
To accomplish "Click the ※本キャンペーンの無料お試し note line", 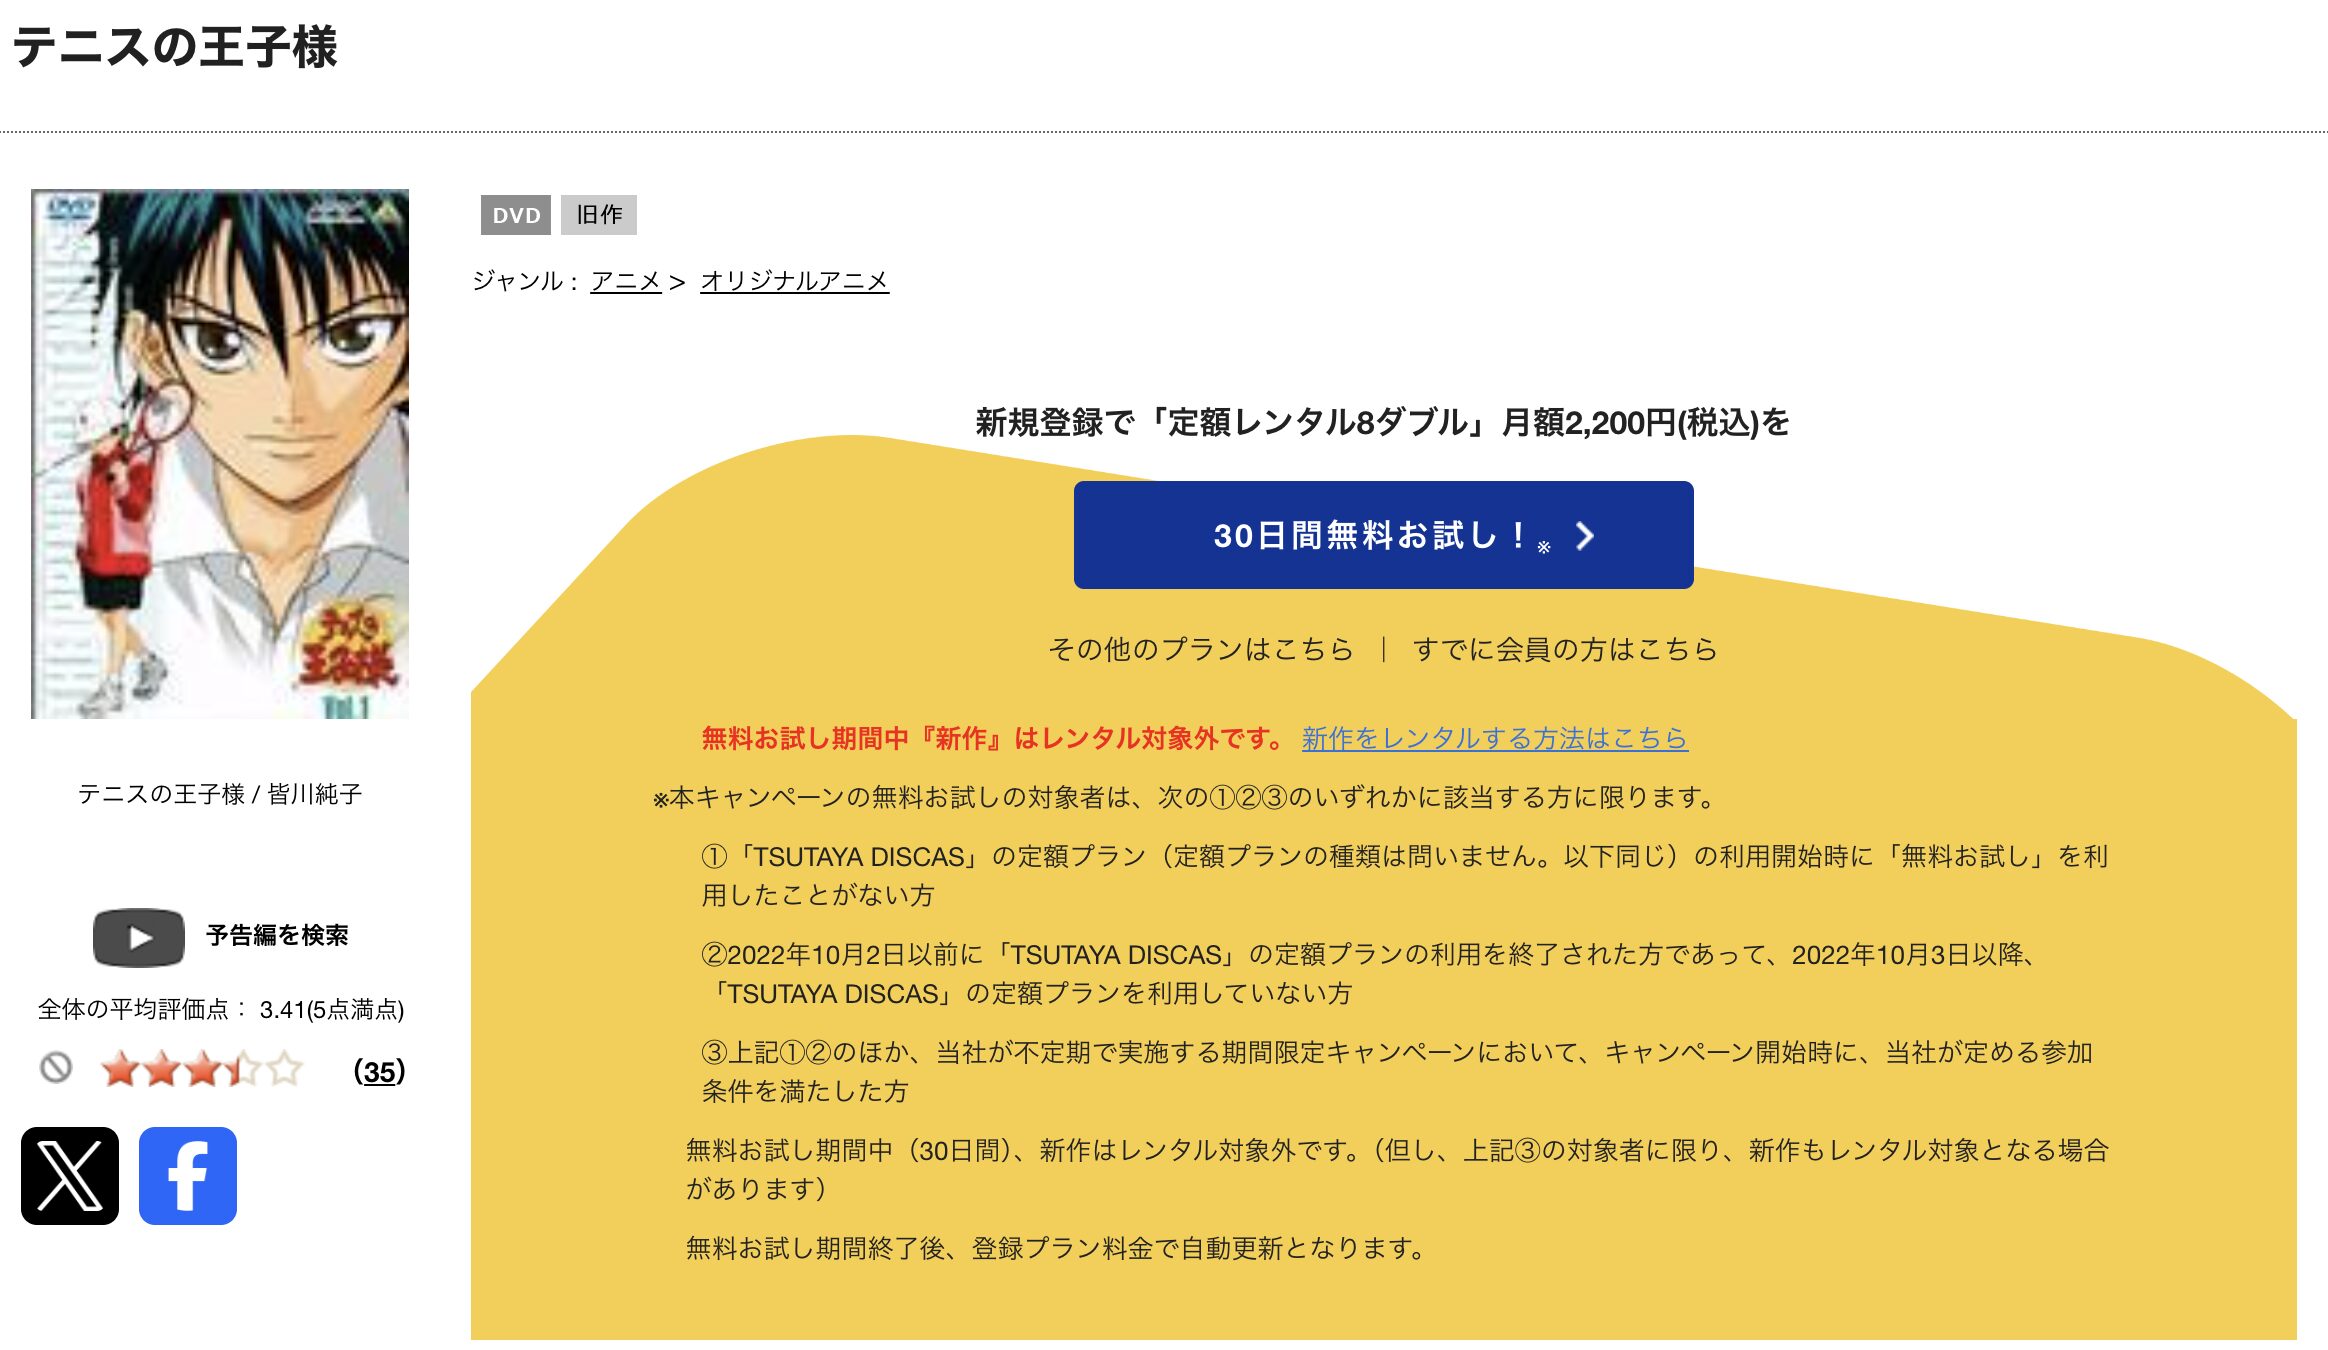I will tap(1185, 797).
